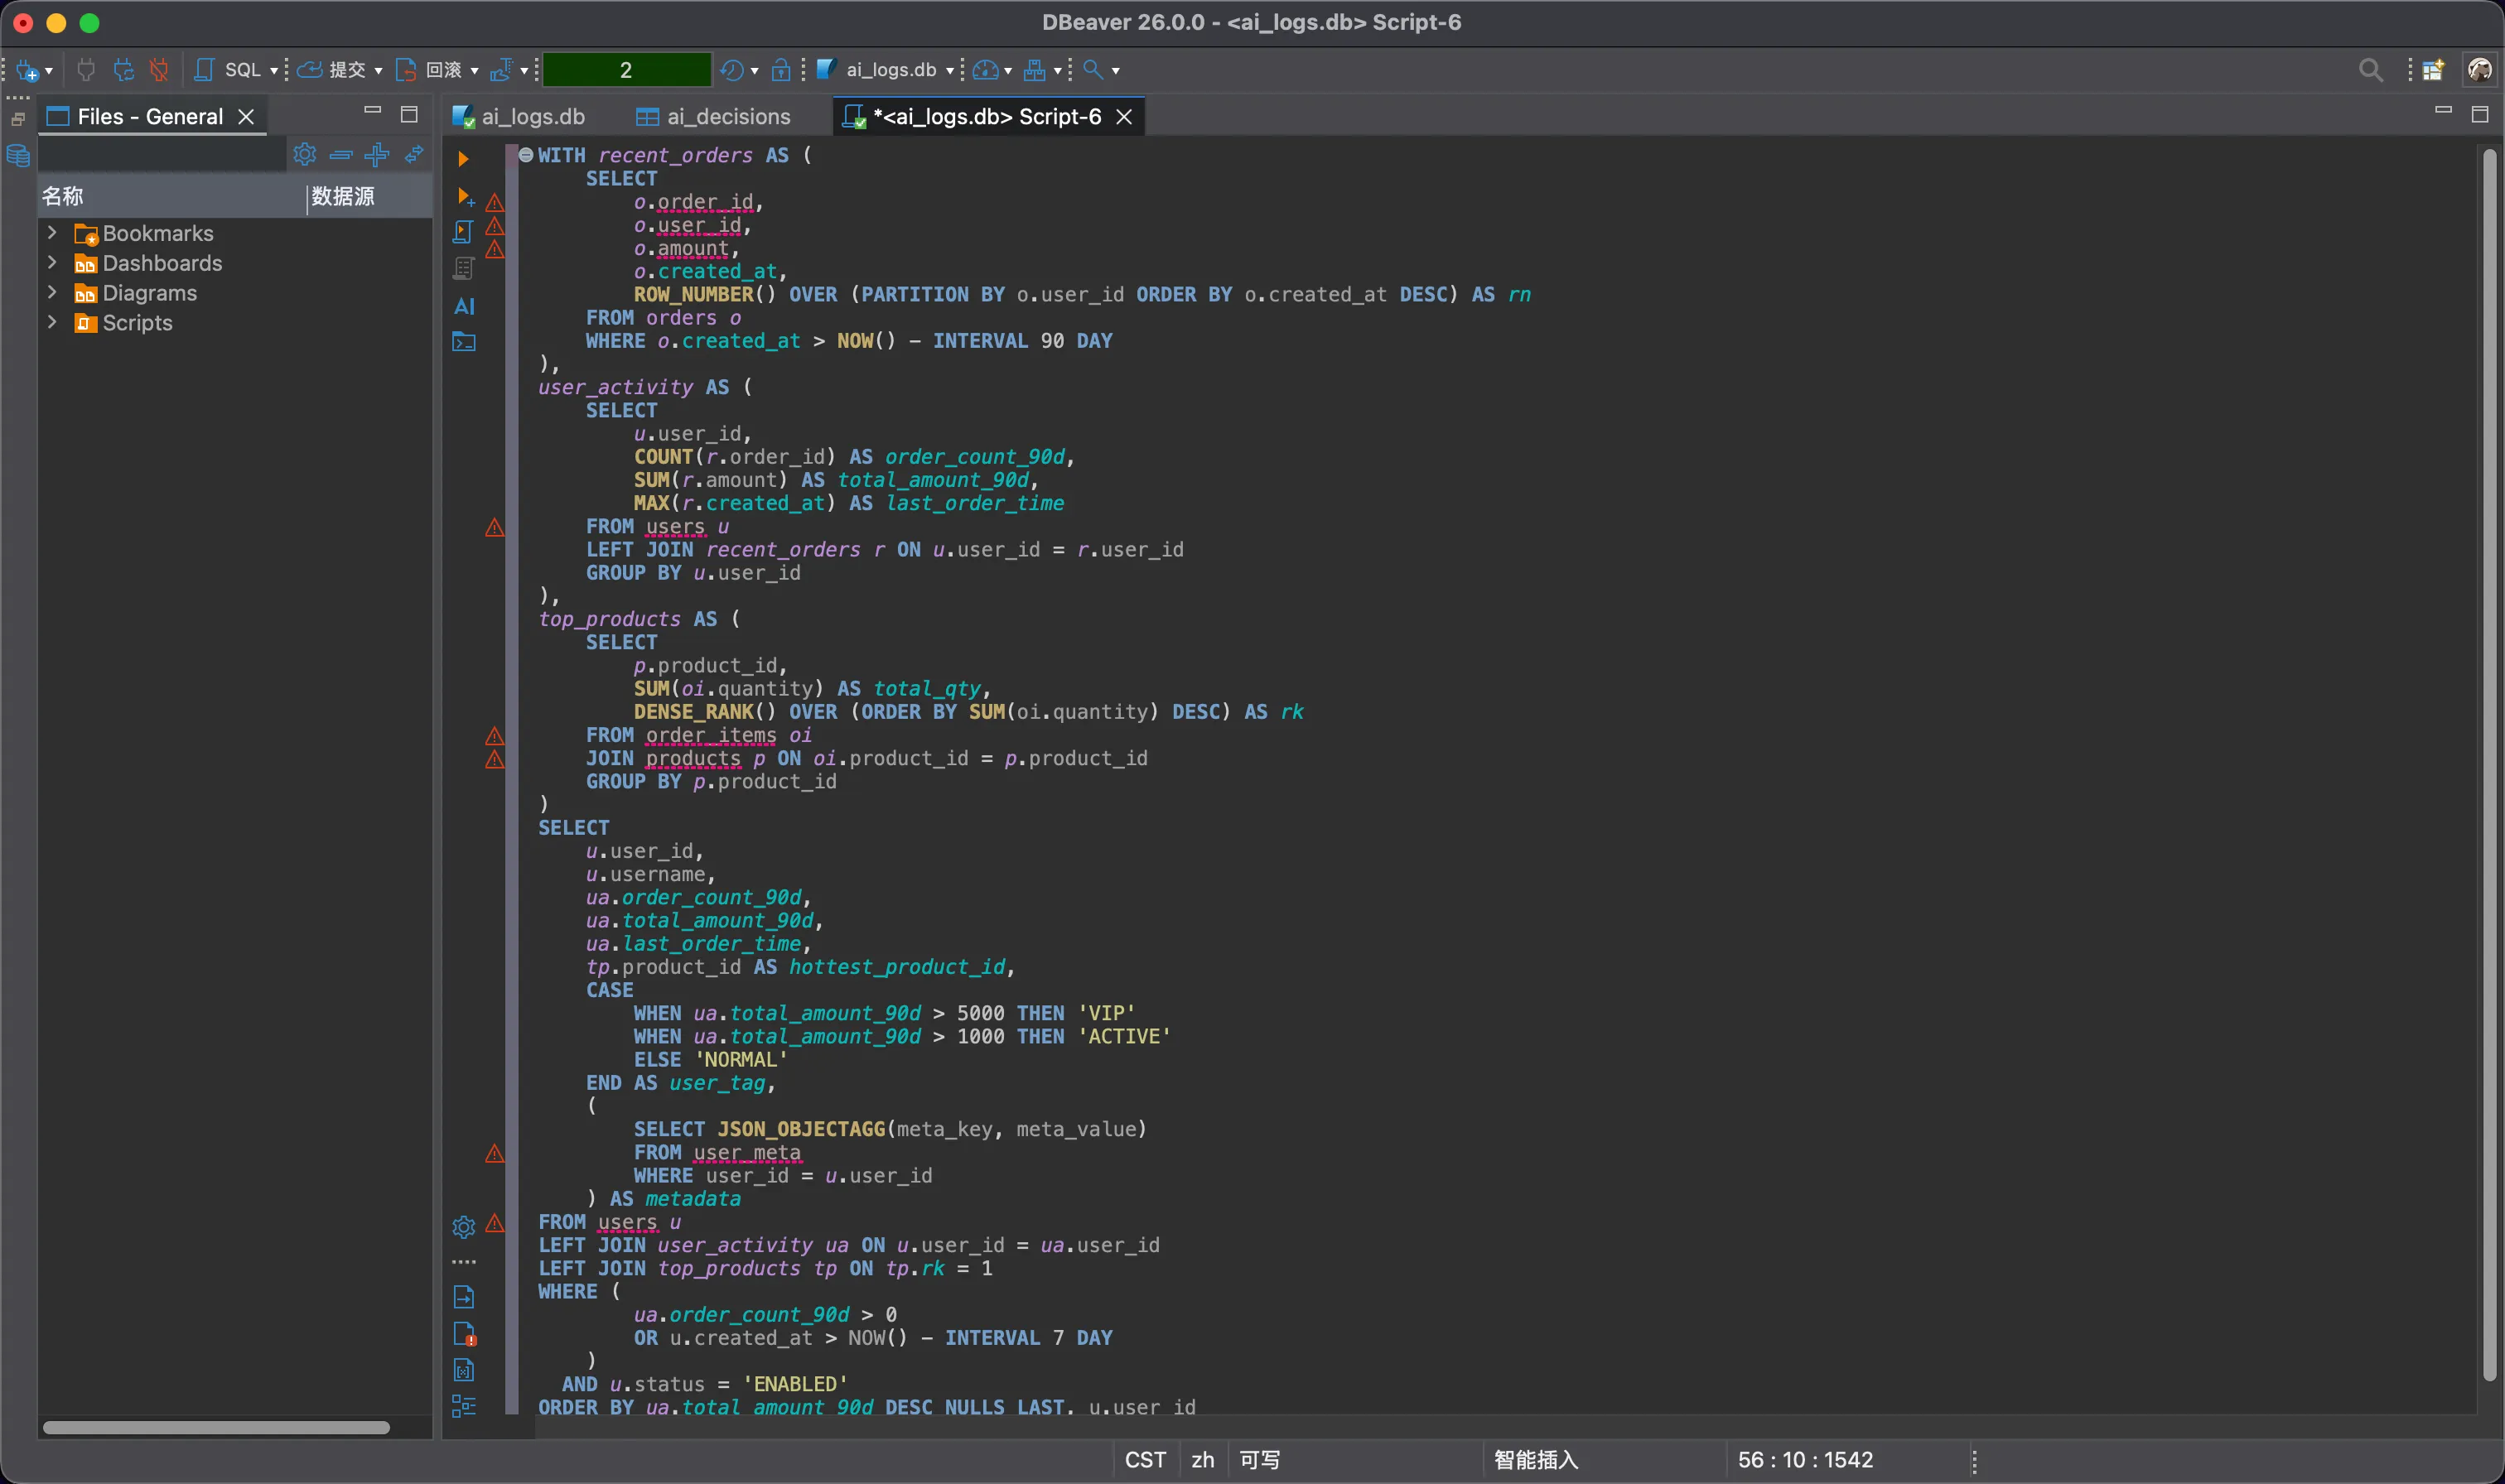This screenshot has height=1484, width=2505.
Task: Click the transaction log counter showing 2
Action: click(626, 69)
